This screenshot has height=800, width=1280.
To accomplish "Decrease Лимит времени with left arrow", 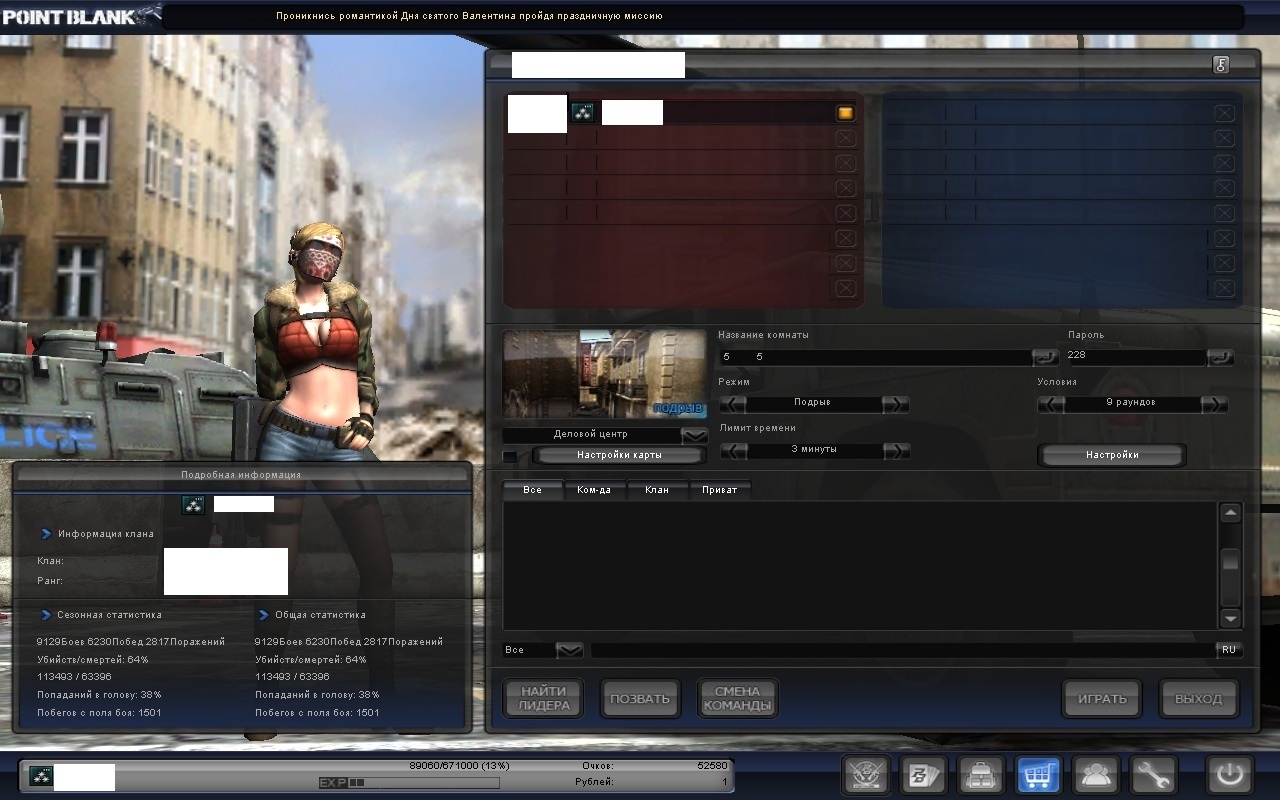I will click(733, 451).
